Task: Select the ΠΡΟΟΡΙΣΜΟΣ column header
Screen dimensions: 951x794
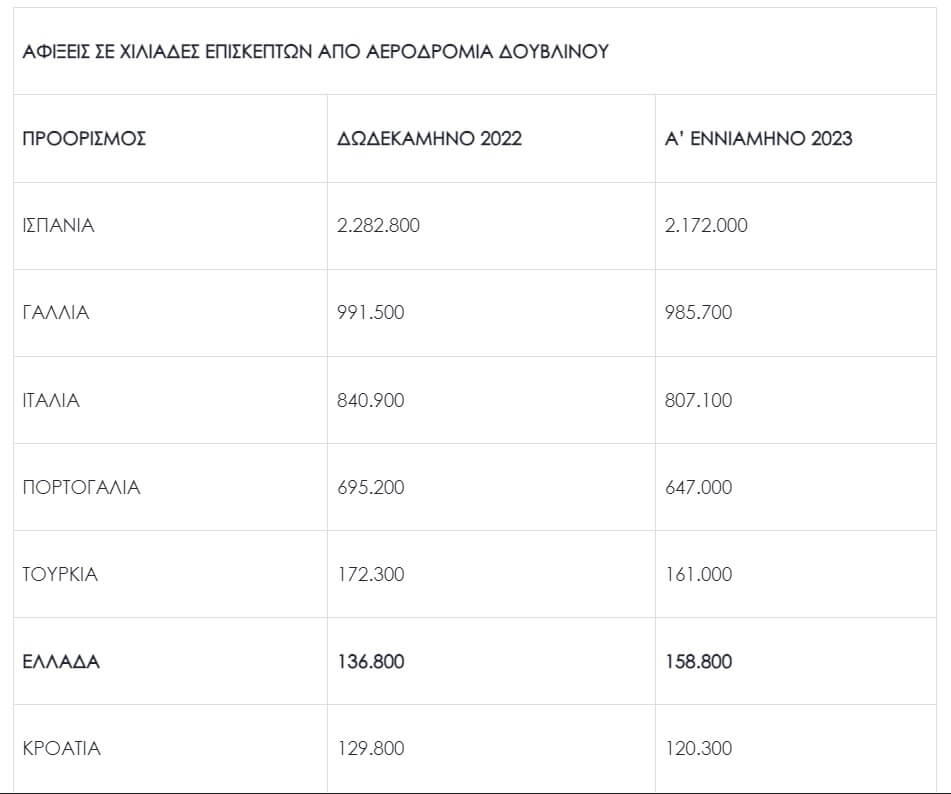Action: click(x=85, y=139)
